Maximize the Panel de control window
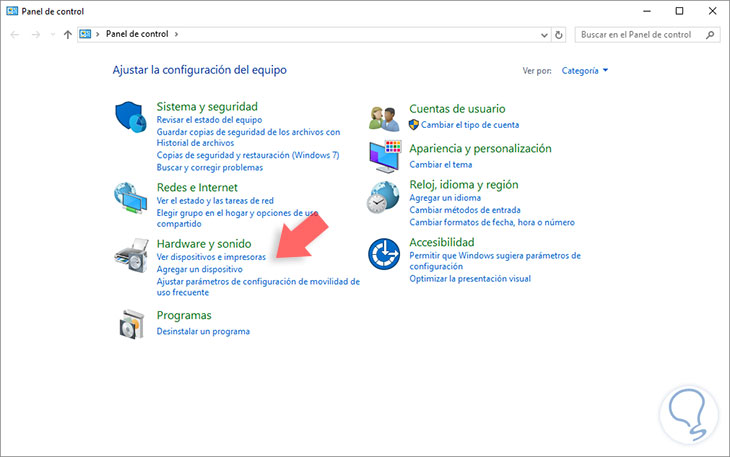The height and width of the screenshot is (457, 730). click(679, 11)
